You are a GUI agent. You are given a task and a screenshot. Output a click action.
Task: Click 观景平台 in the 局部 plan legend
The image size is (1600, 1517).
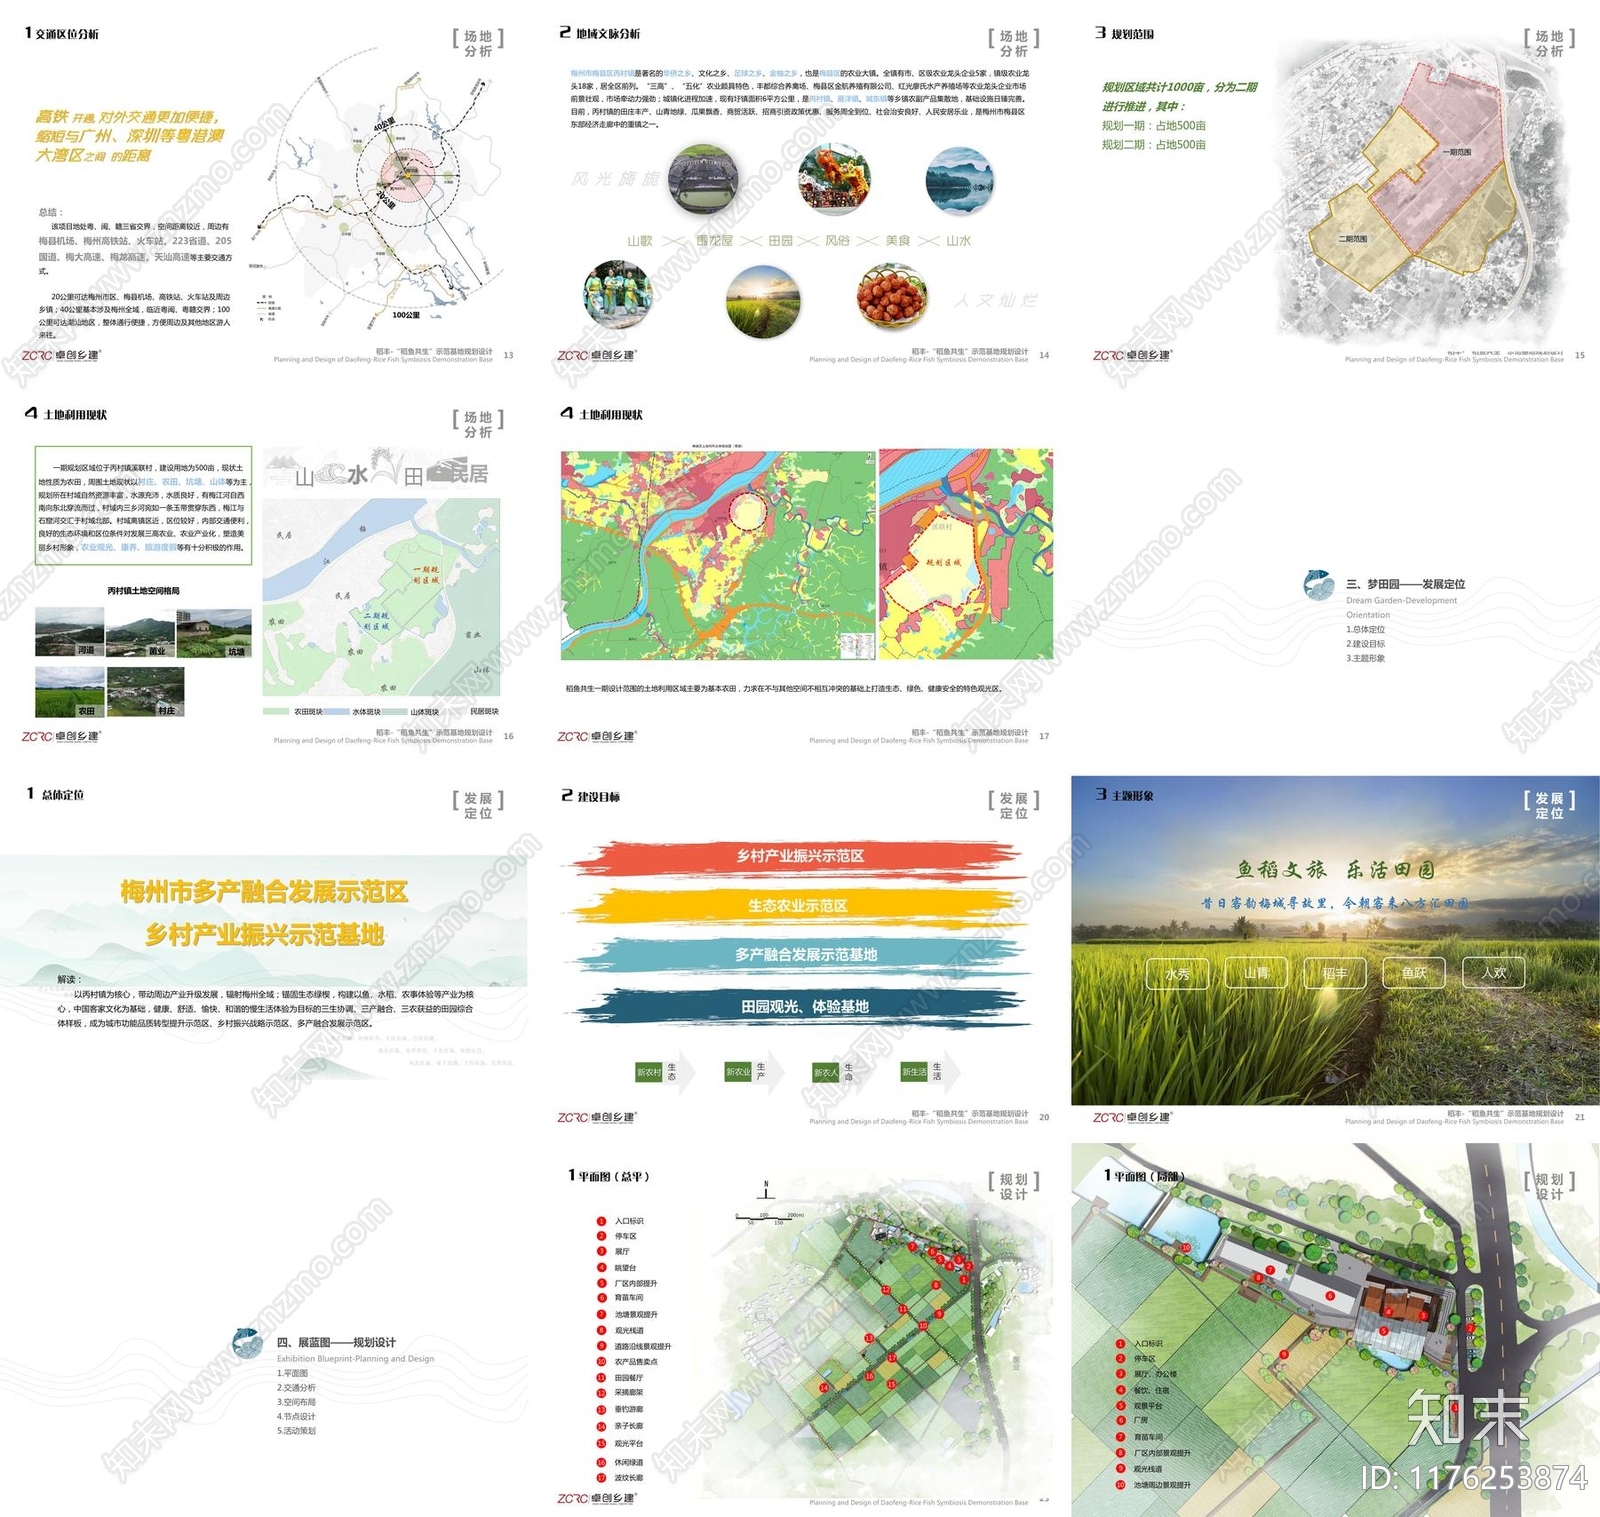click(1148, 1406)
